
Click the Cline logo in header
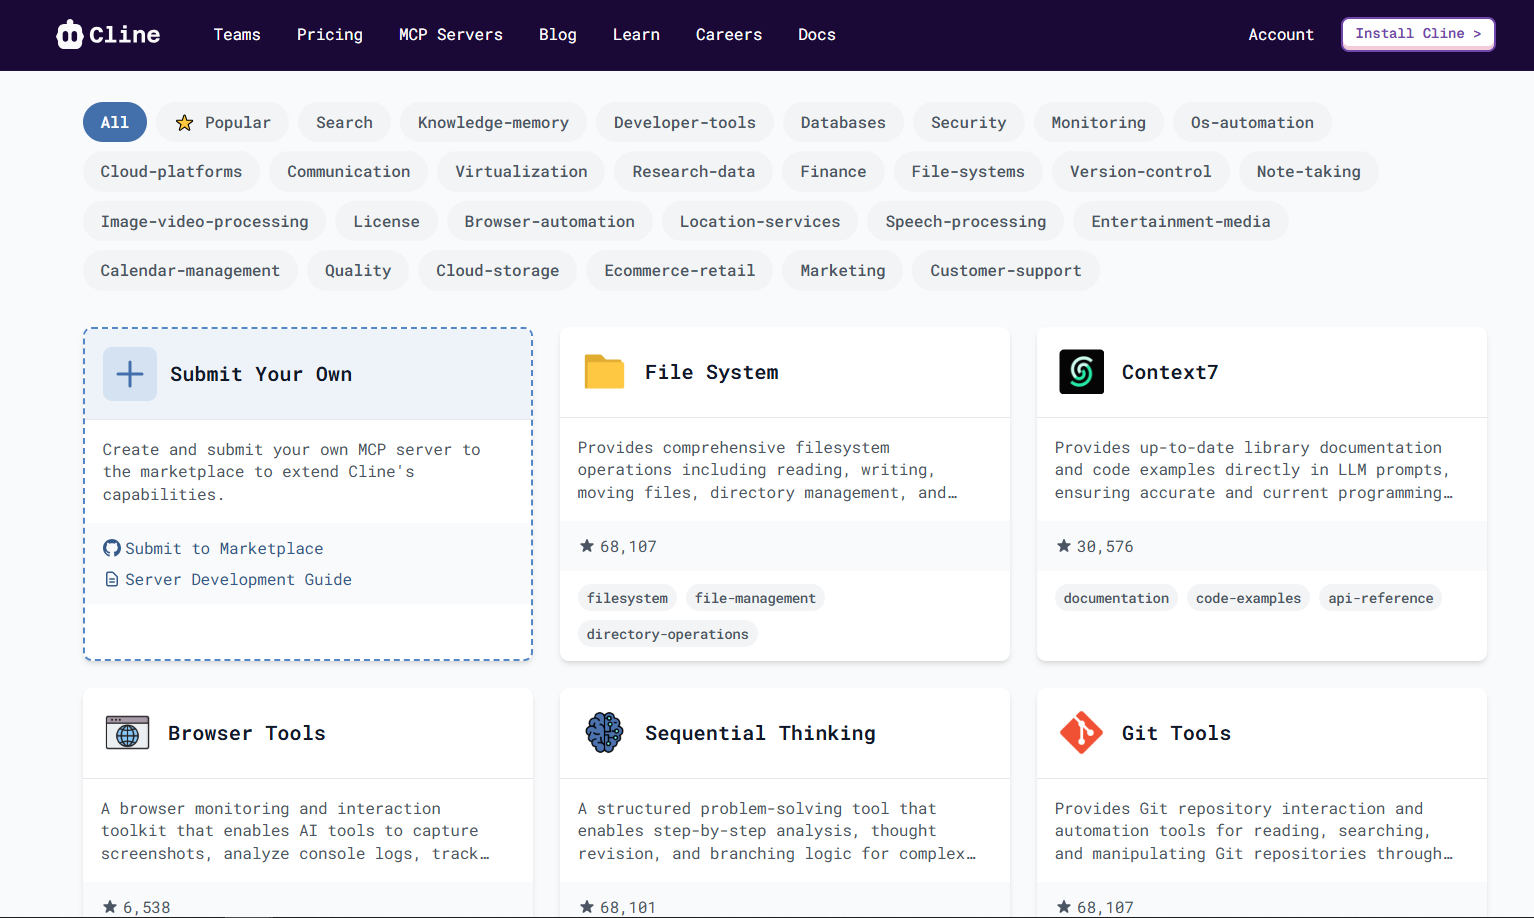[x=108, y=34]
